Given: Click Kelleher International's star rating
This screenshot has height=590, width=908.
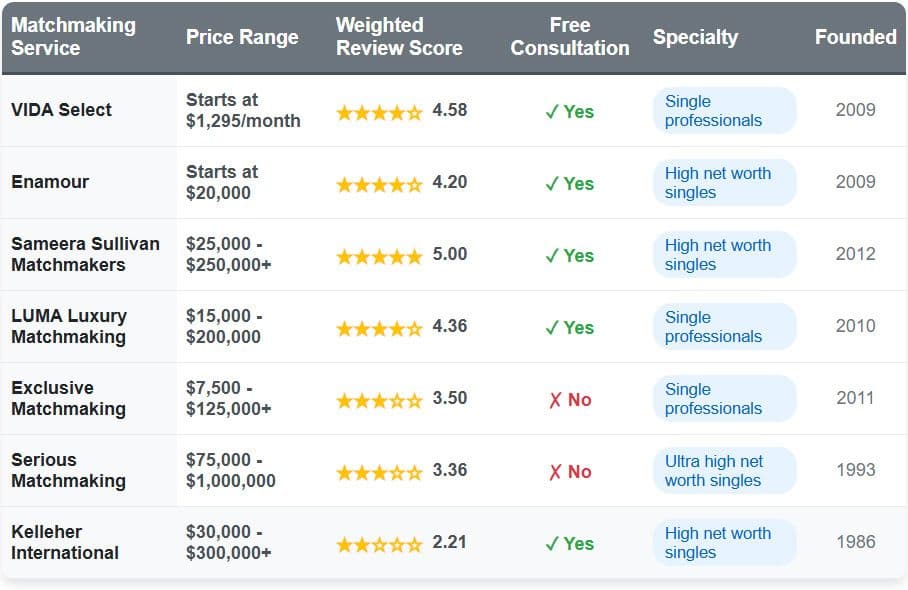Looking at the screenshot, I should [x=379, y=544].
